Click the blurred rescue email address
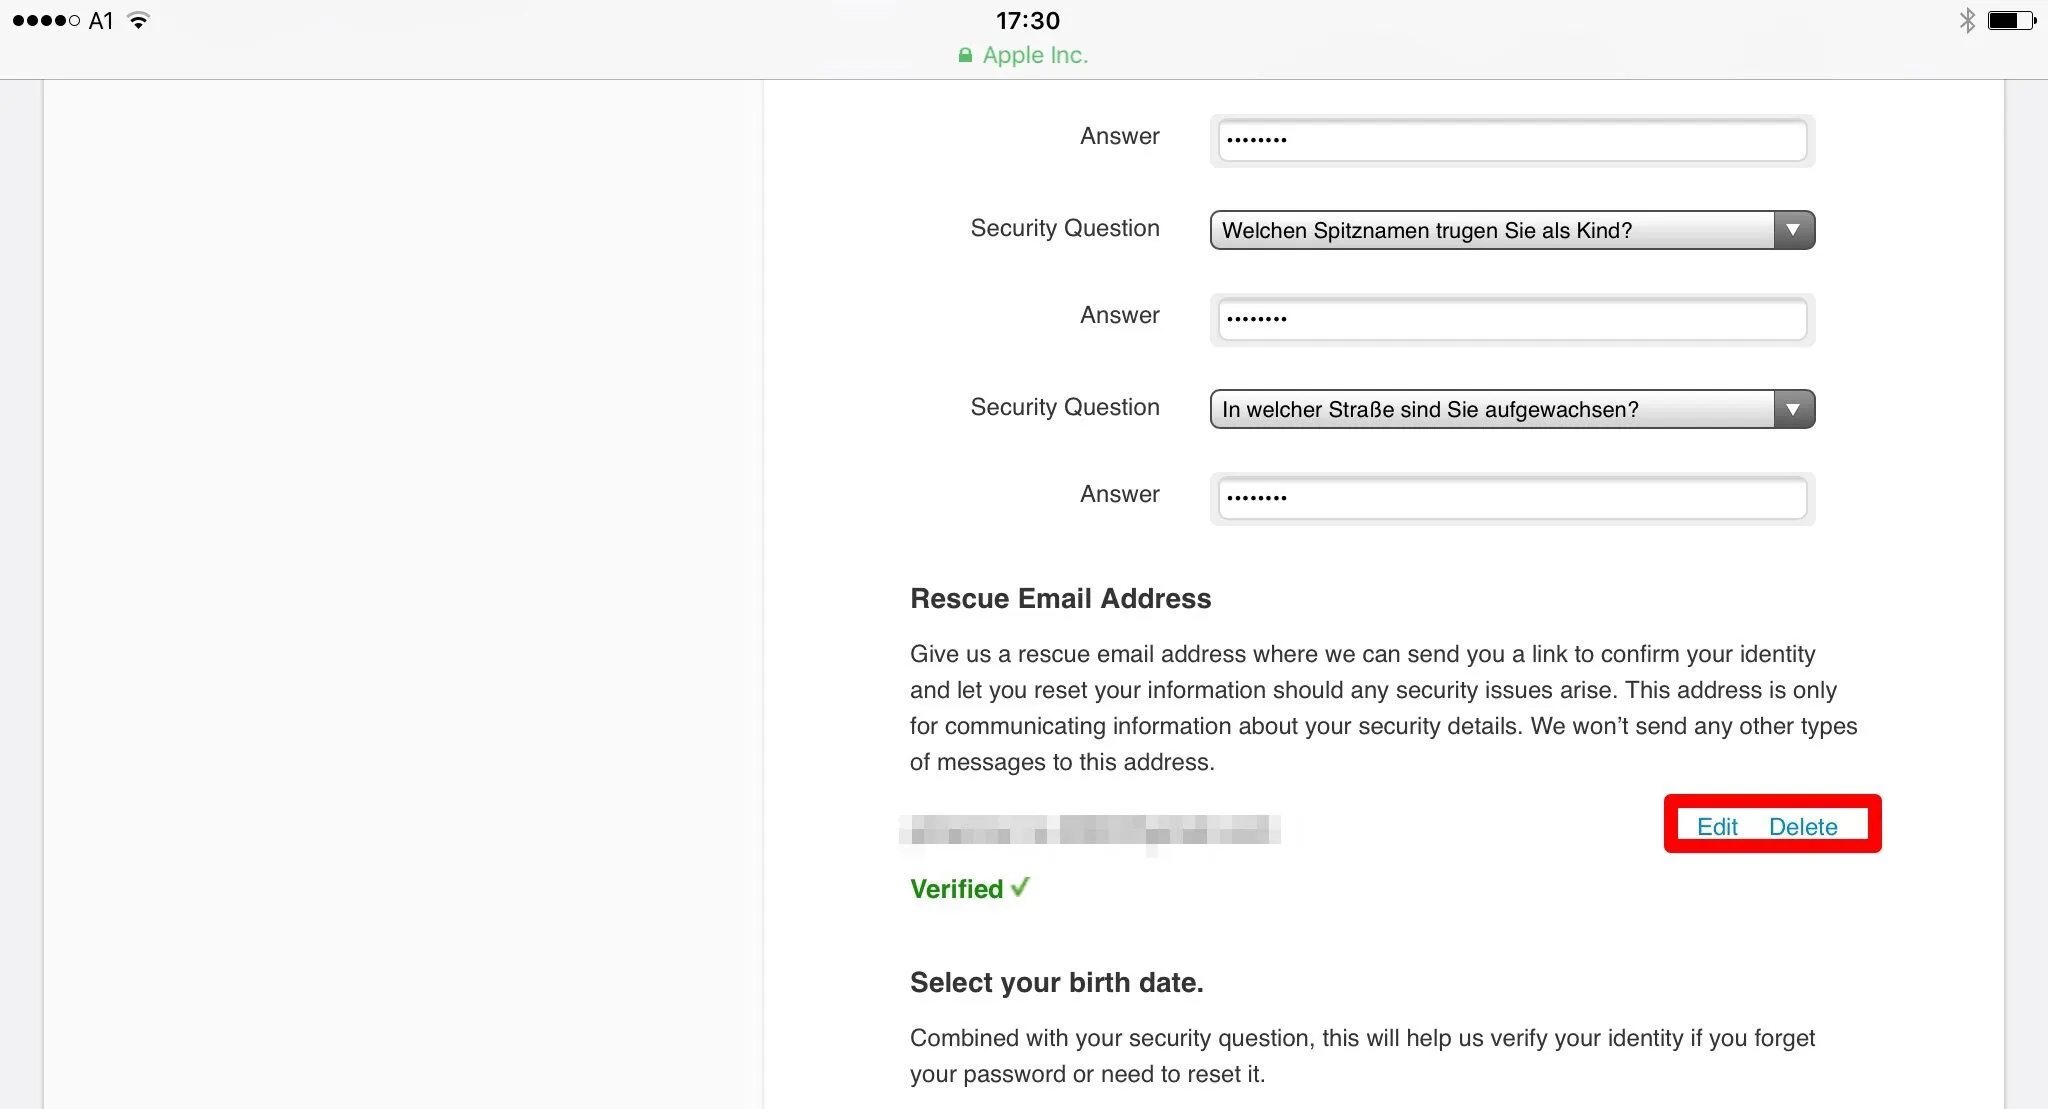2048x1109 pixels. tap(1090, 831)
